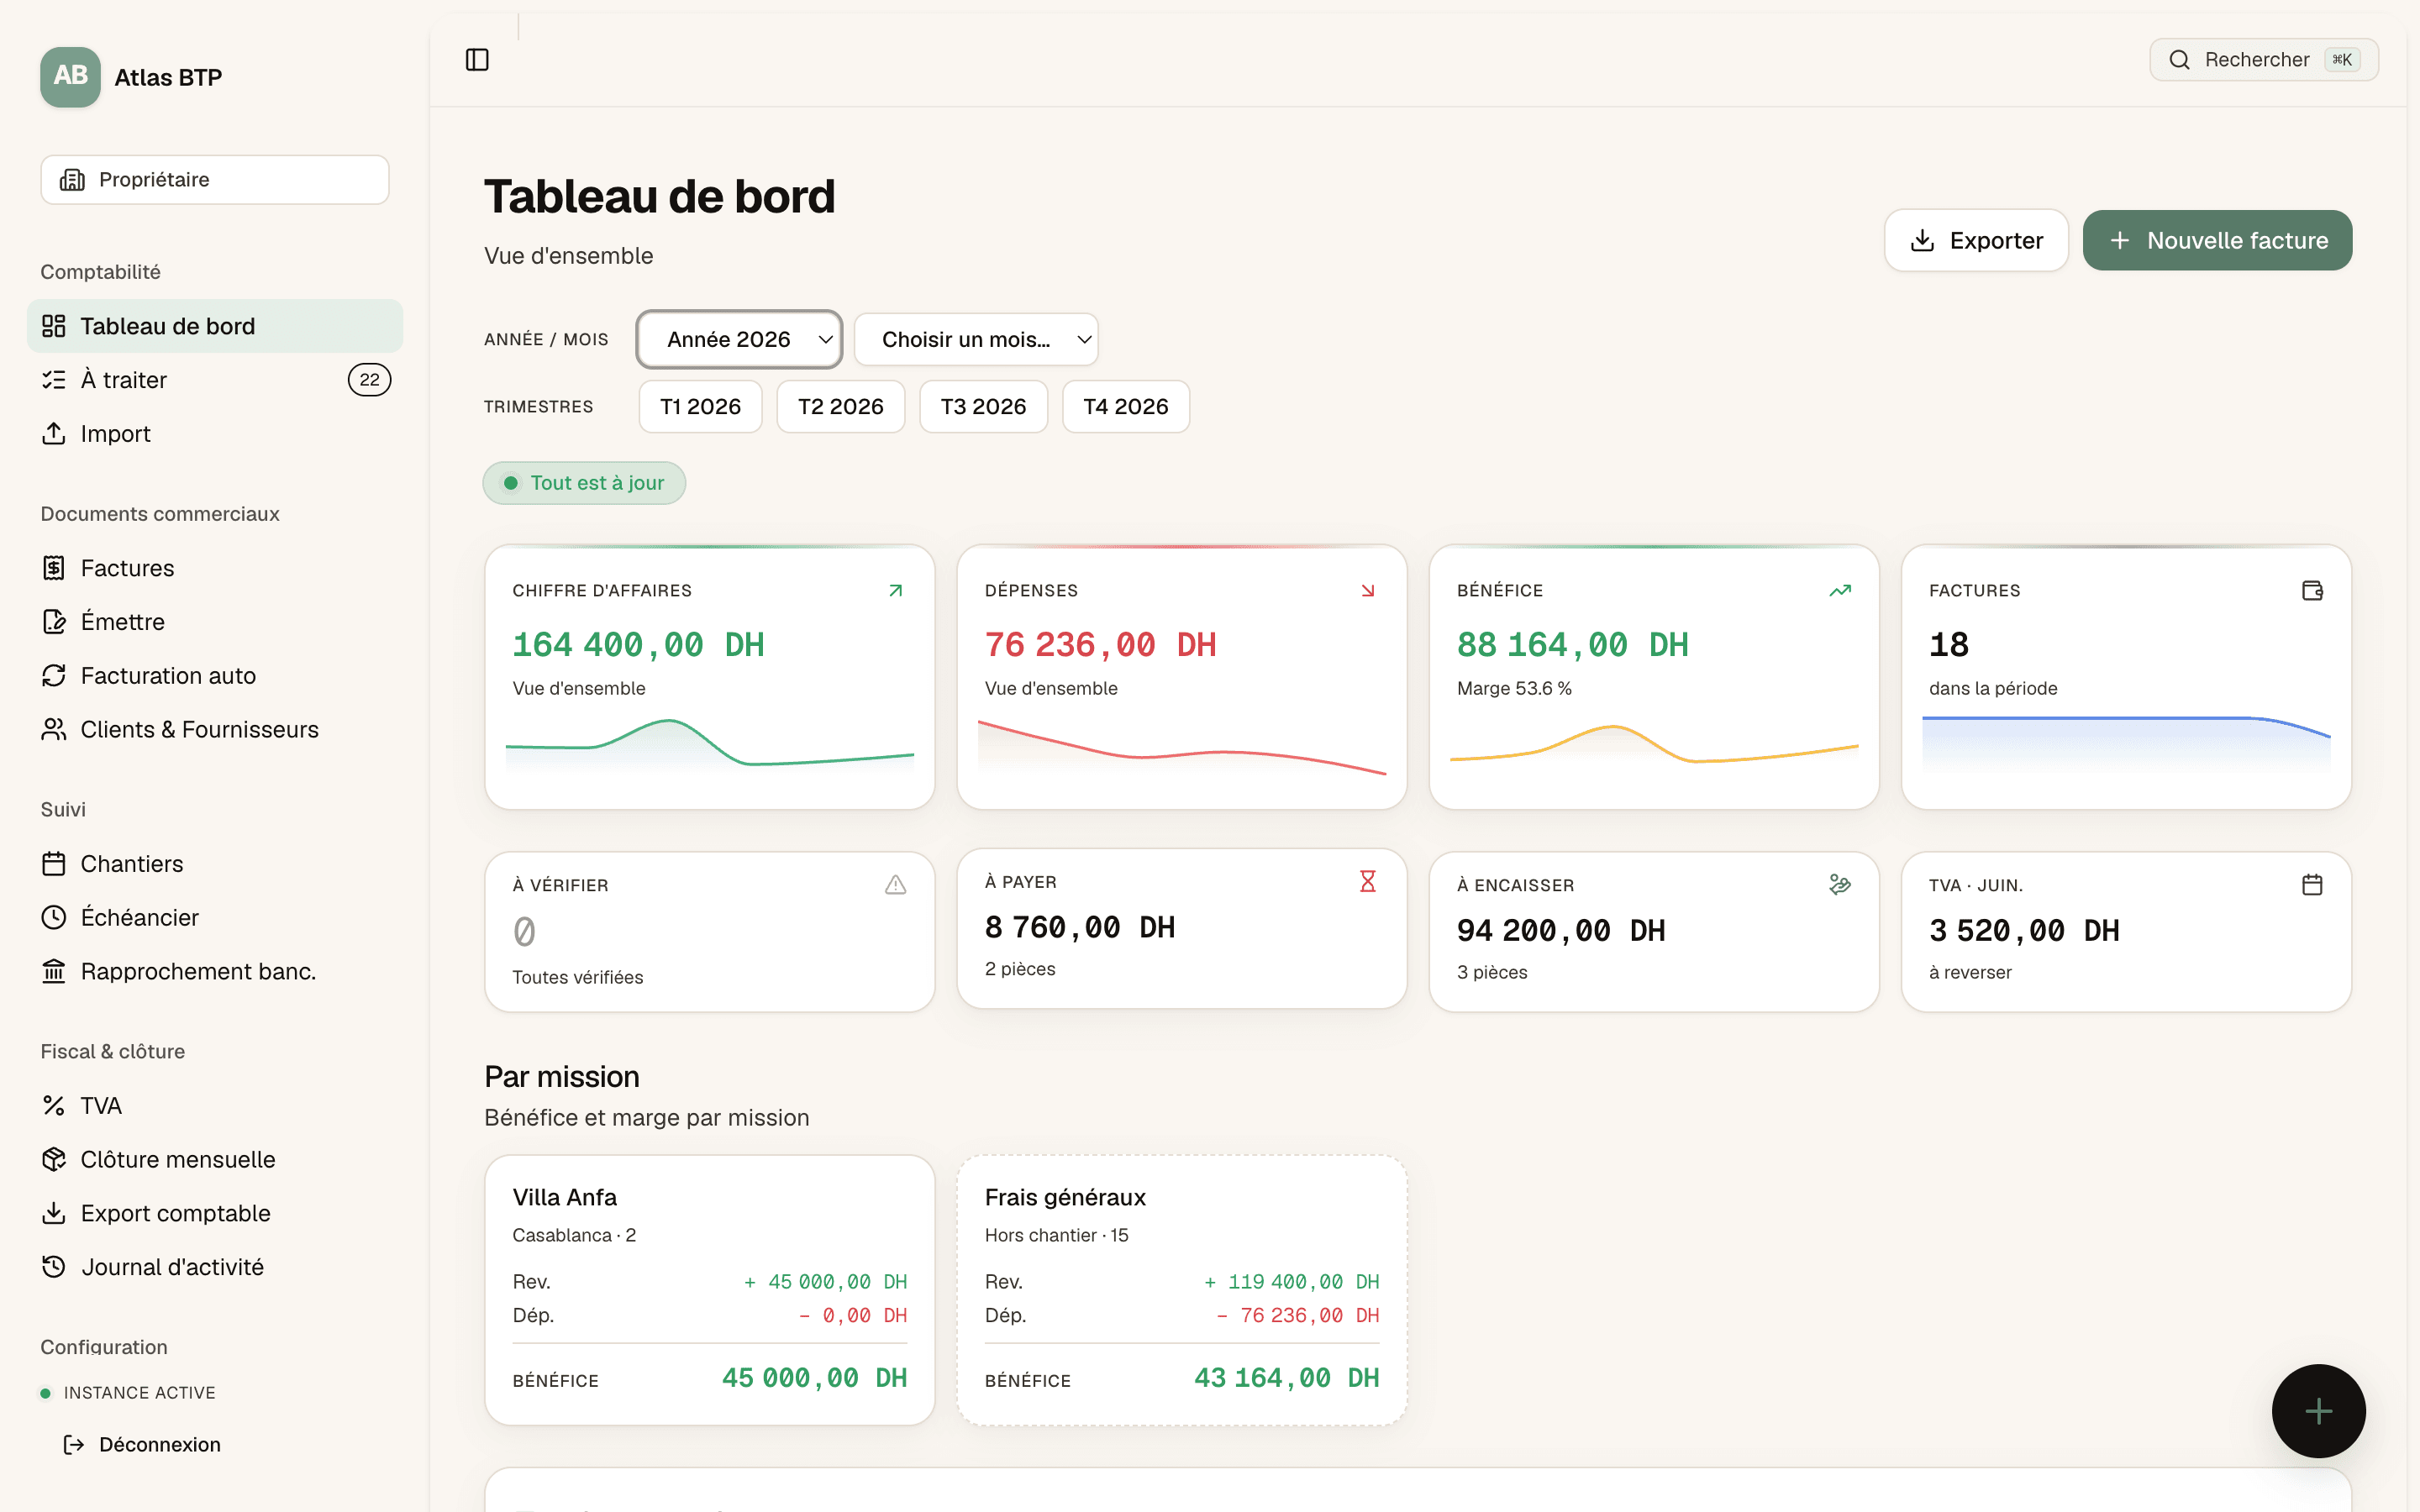Click the warning triangle on À vérifier card
This screenshot has width=2420, height=1512.
coord(895,885)
